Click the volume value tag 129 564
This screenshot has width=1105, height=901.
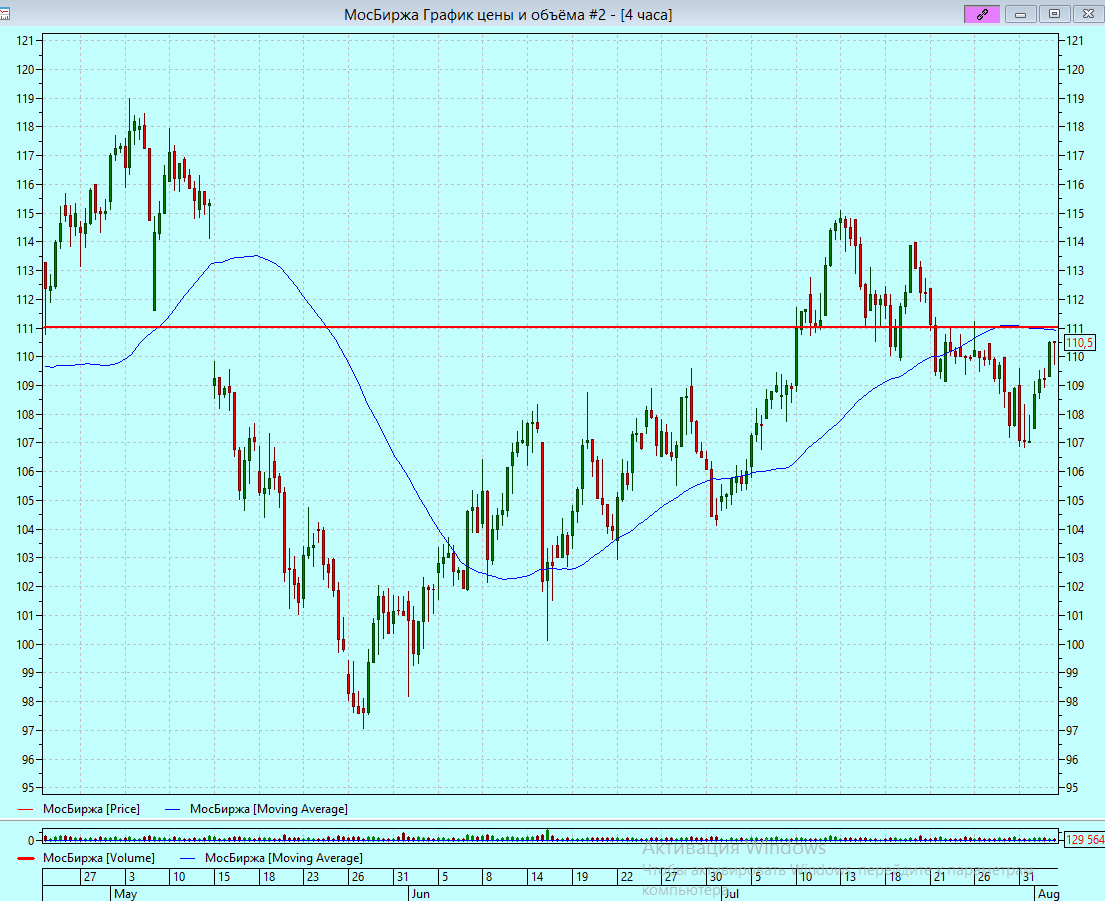[1085, 840]
